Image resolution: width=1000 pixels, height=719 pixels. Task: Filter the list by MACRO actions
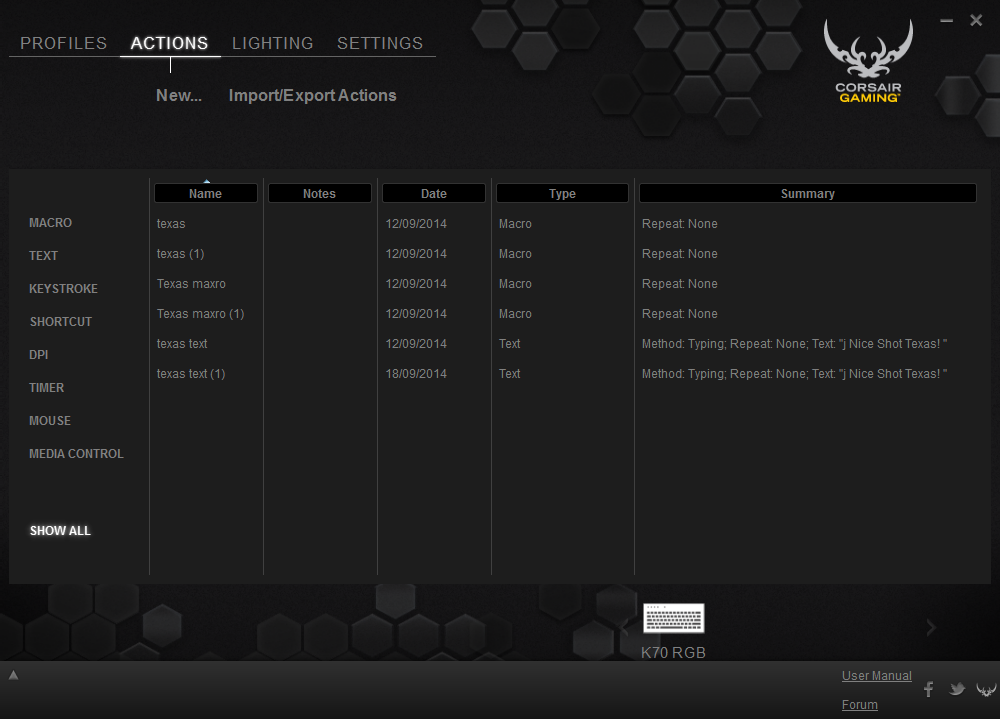click(50, 223)
